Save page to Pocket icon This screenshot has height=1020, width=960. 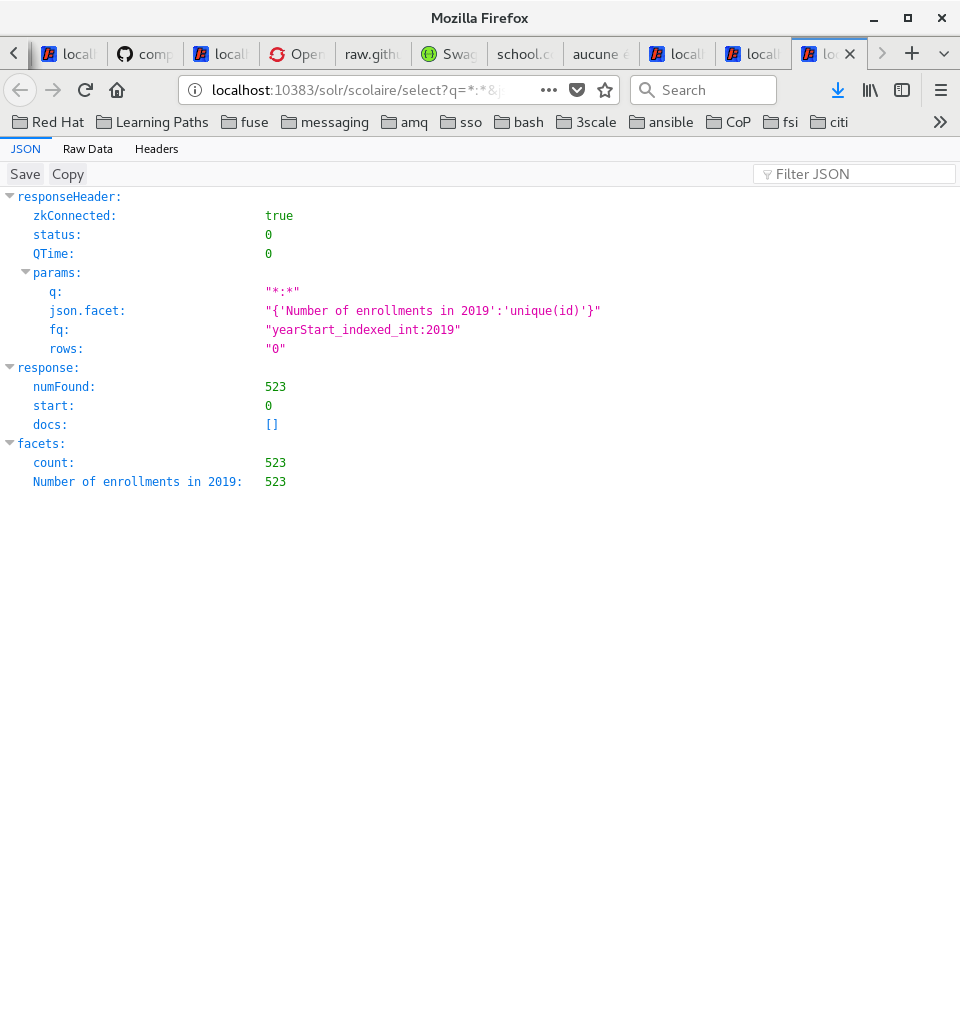pos(577,90)
